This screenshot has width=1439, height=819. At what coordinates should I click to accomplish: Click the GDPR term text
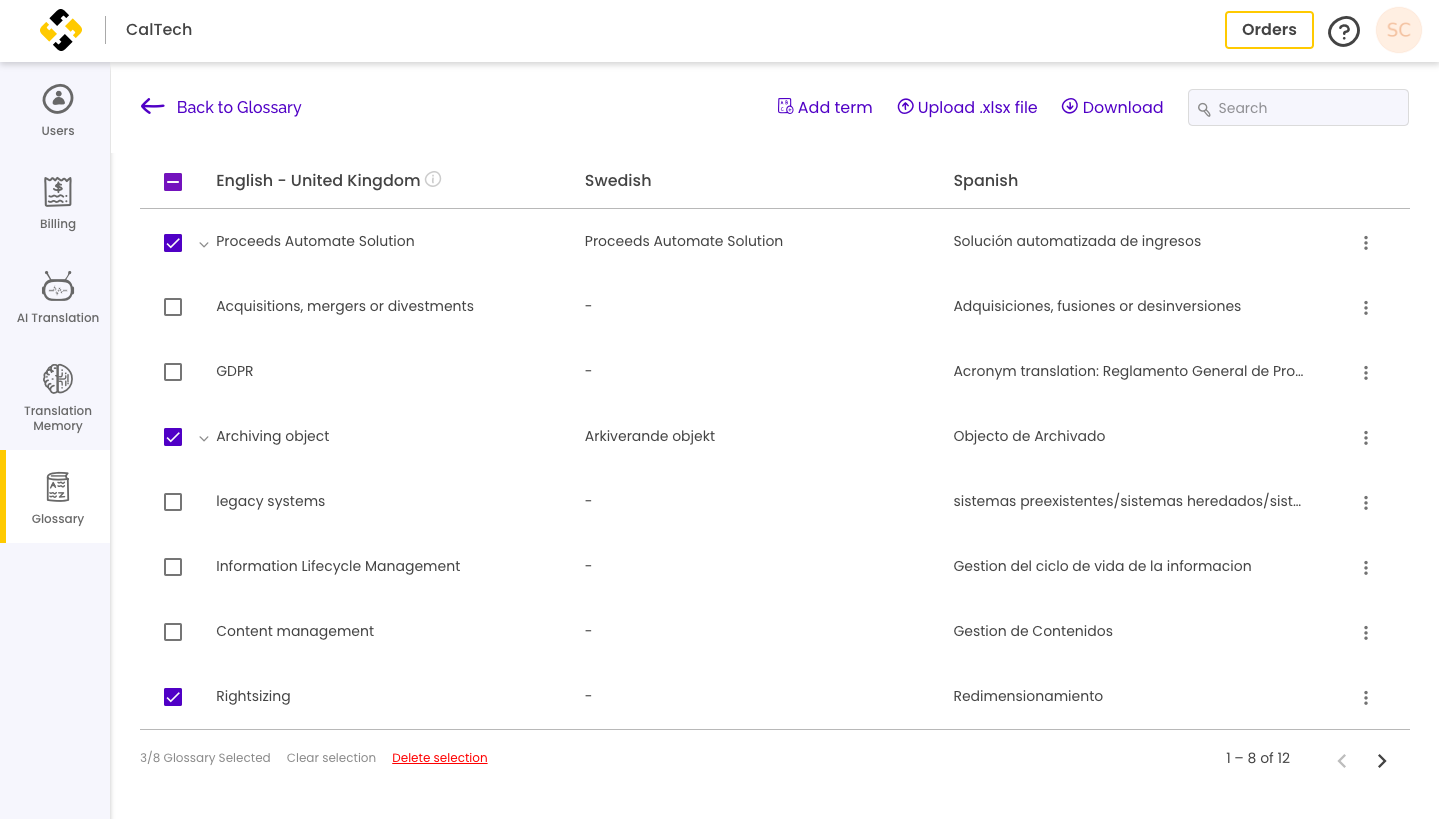(x=235, y=371)
